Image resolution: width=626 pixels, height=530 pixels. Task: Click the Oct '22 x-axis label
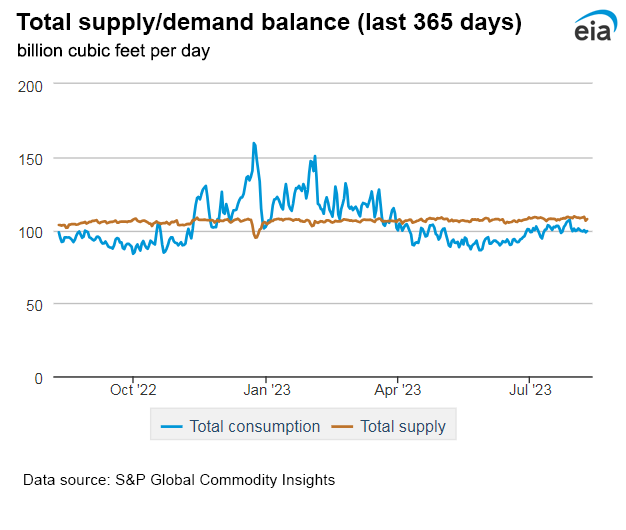133,390
